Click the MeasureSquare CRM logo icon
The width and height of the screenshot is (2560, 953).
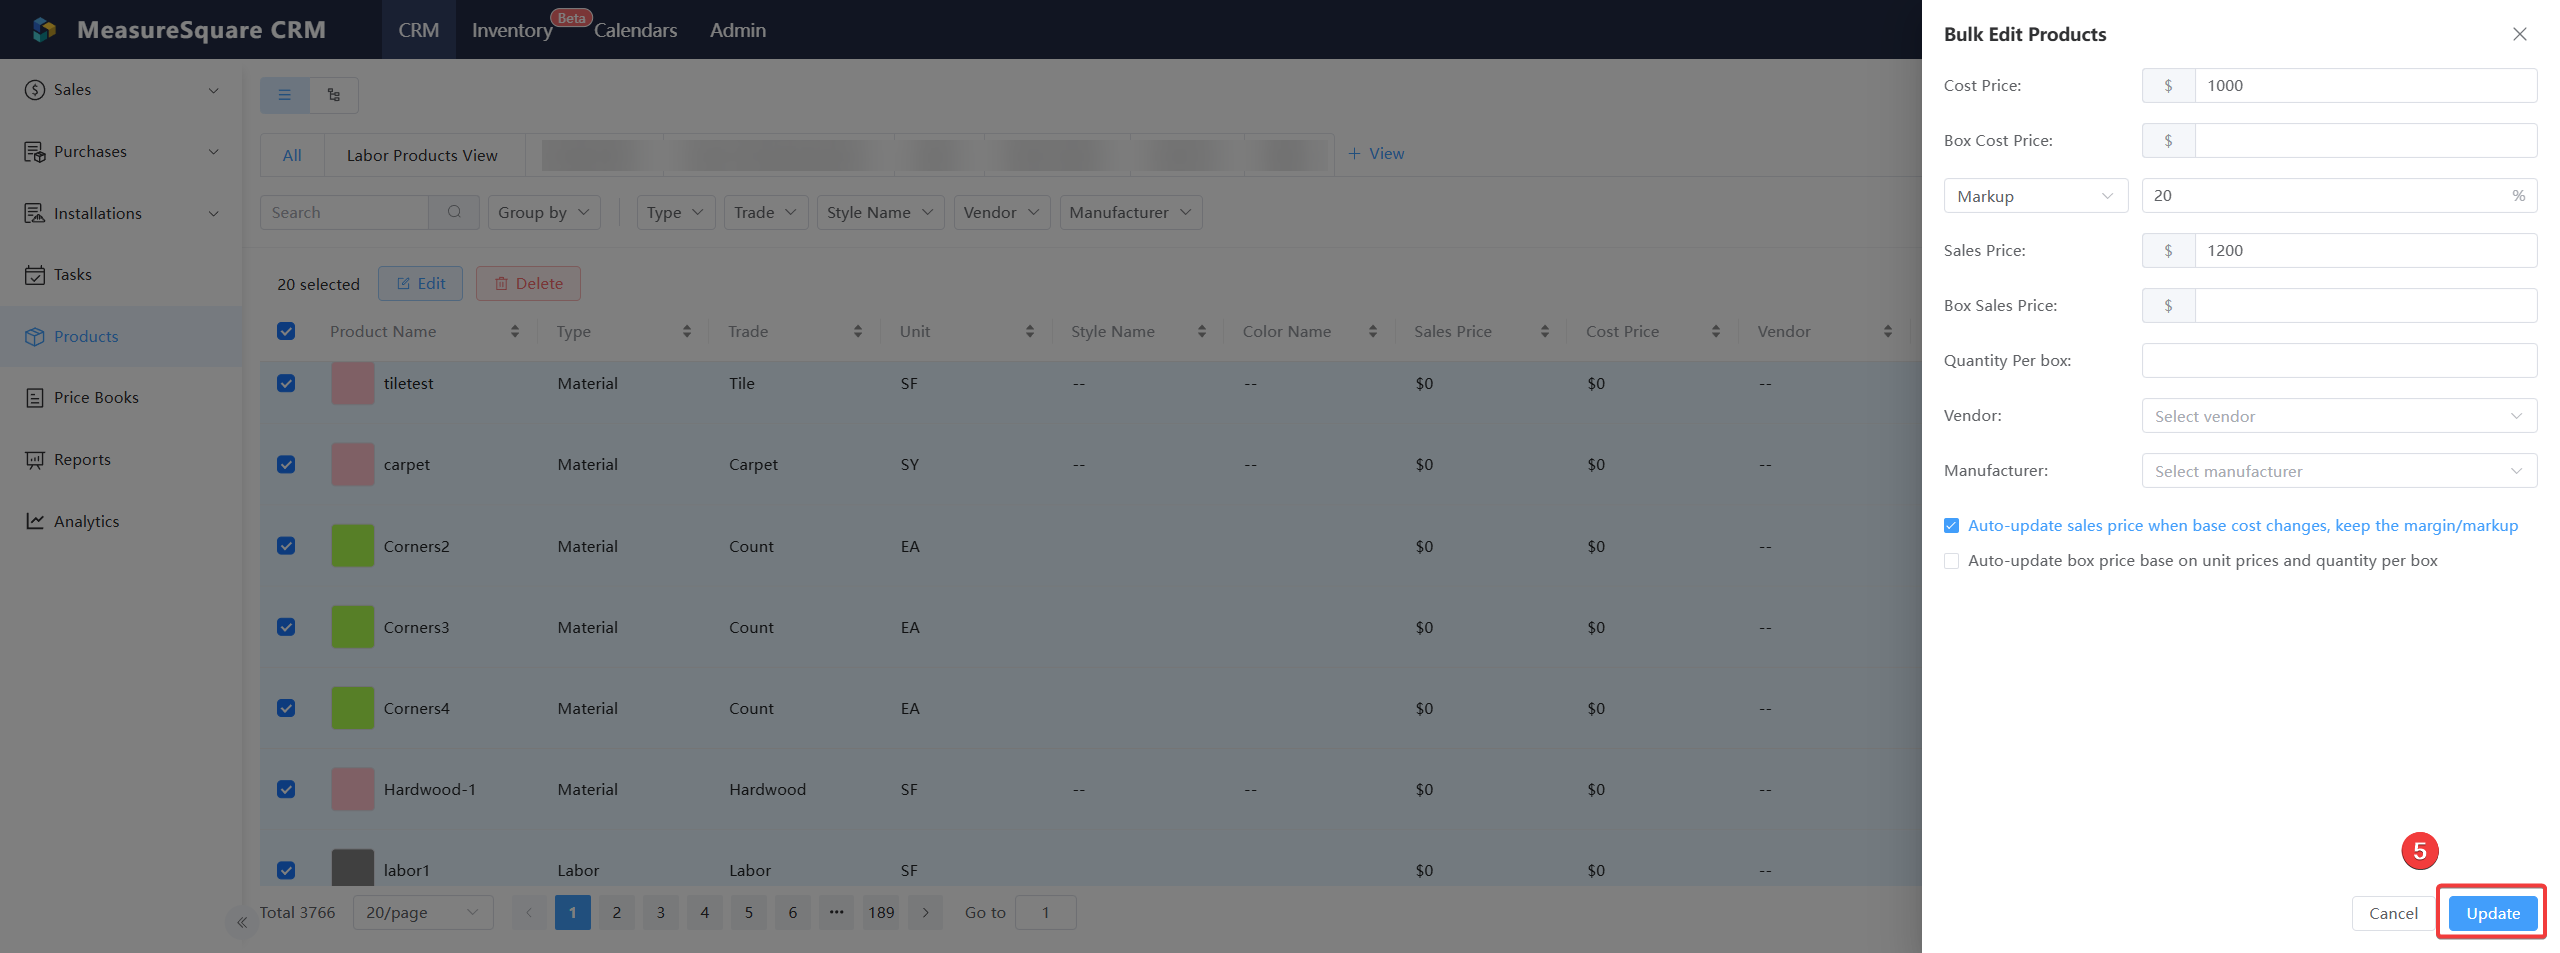[43, 30]
